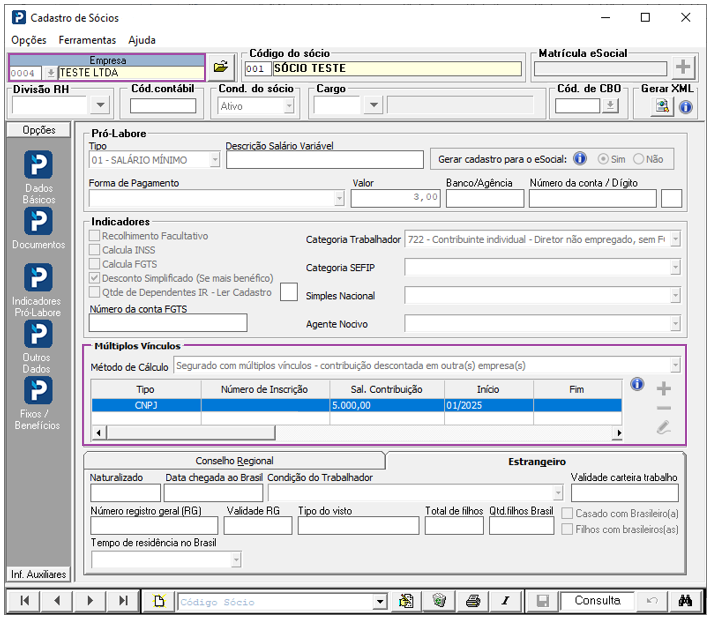Screen dimensions: 712x619
Task: Open the Forma de Pagamento dropdown
Action: [339, 198]
